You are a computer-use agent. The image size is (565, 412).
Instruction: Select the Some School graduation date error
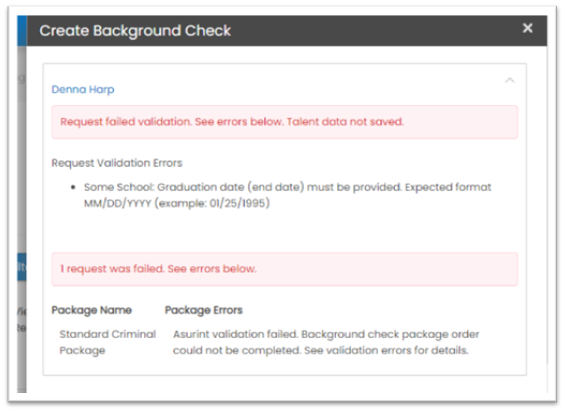287,195
